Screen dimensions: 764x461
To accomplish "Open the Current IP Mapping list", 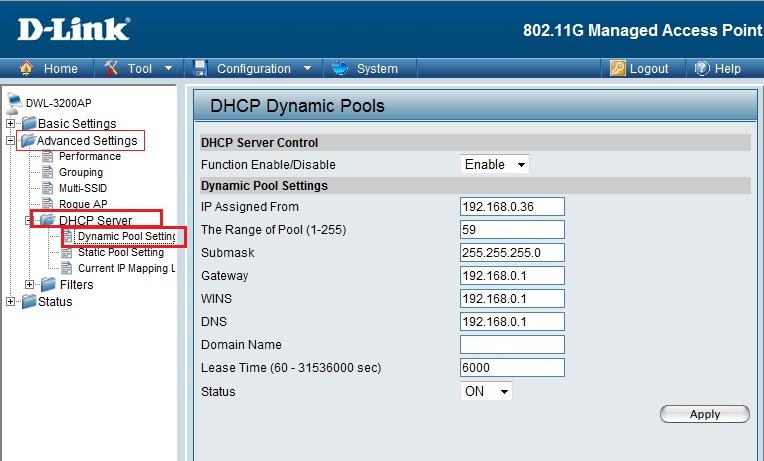I will point(126,268).
